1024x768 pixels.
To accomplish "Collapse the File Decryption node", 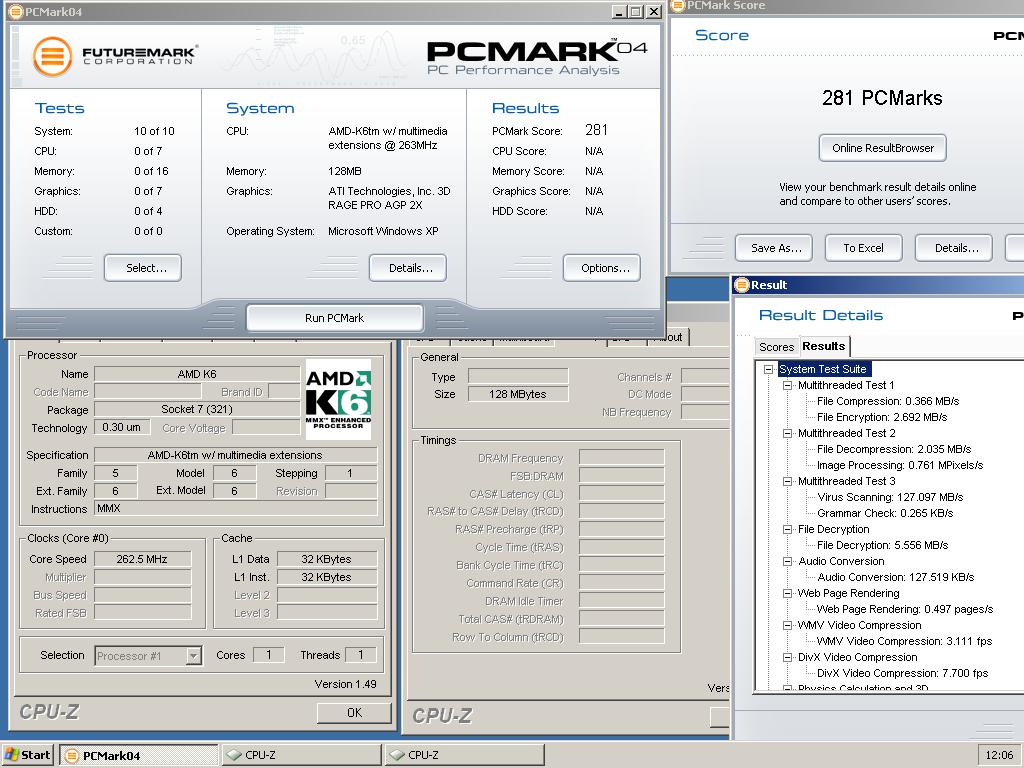I will point(788,529).
